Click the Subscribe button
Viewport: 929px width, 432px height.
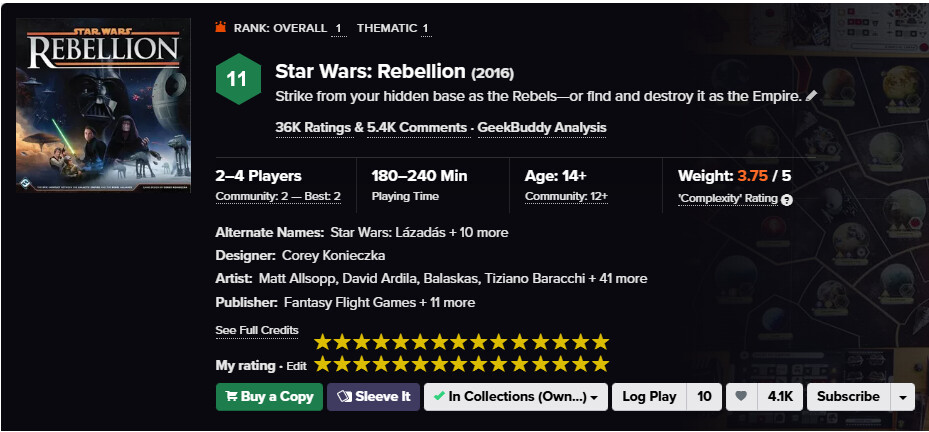[848, 397]
